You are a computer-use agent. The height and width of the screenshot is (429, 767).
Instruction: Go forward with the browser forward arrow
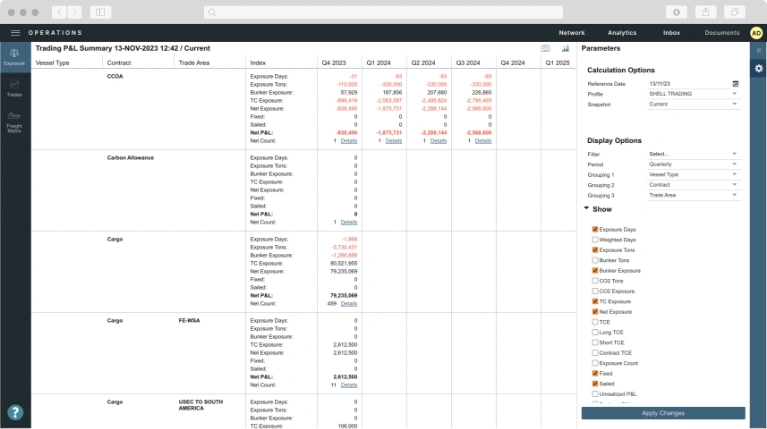pyautogui.click(x=75, y=12)
